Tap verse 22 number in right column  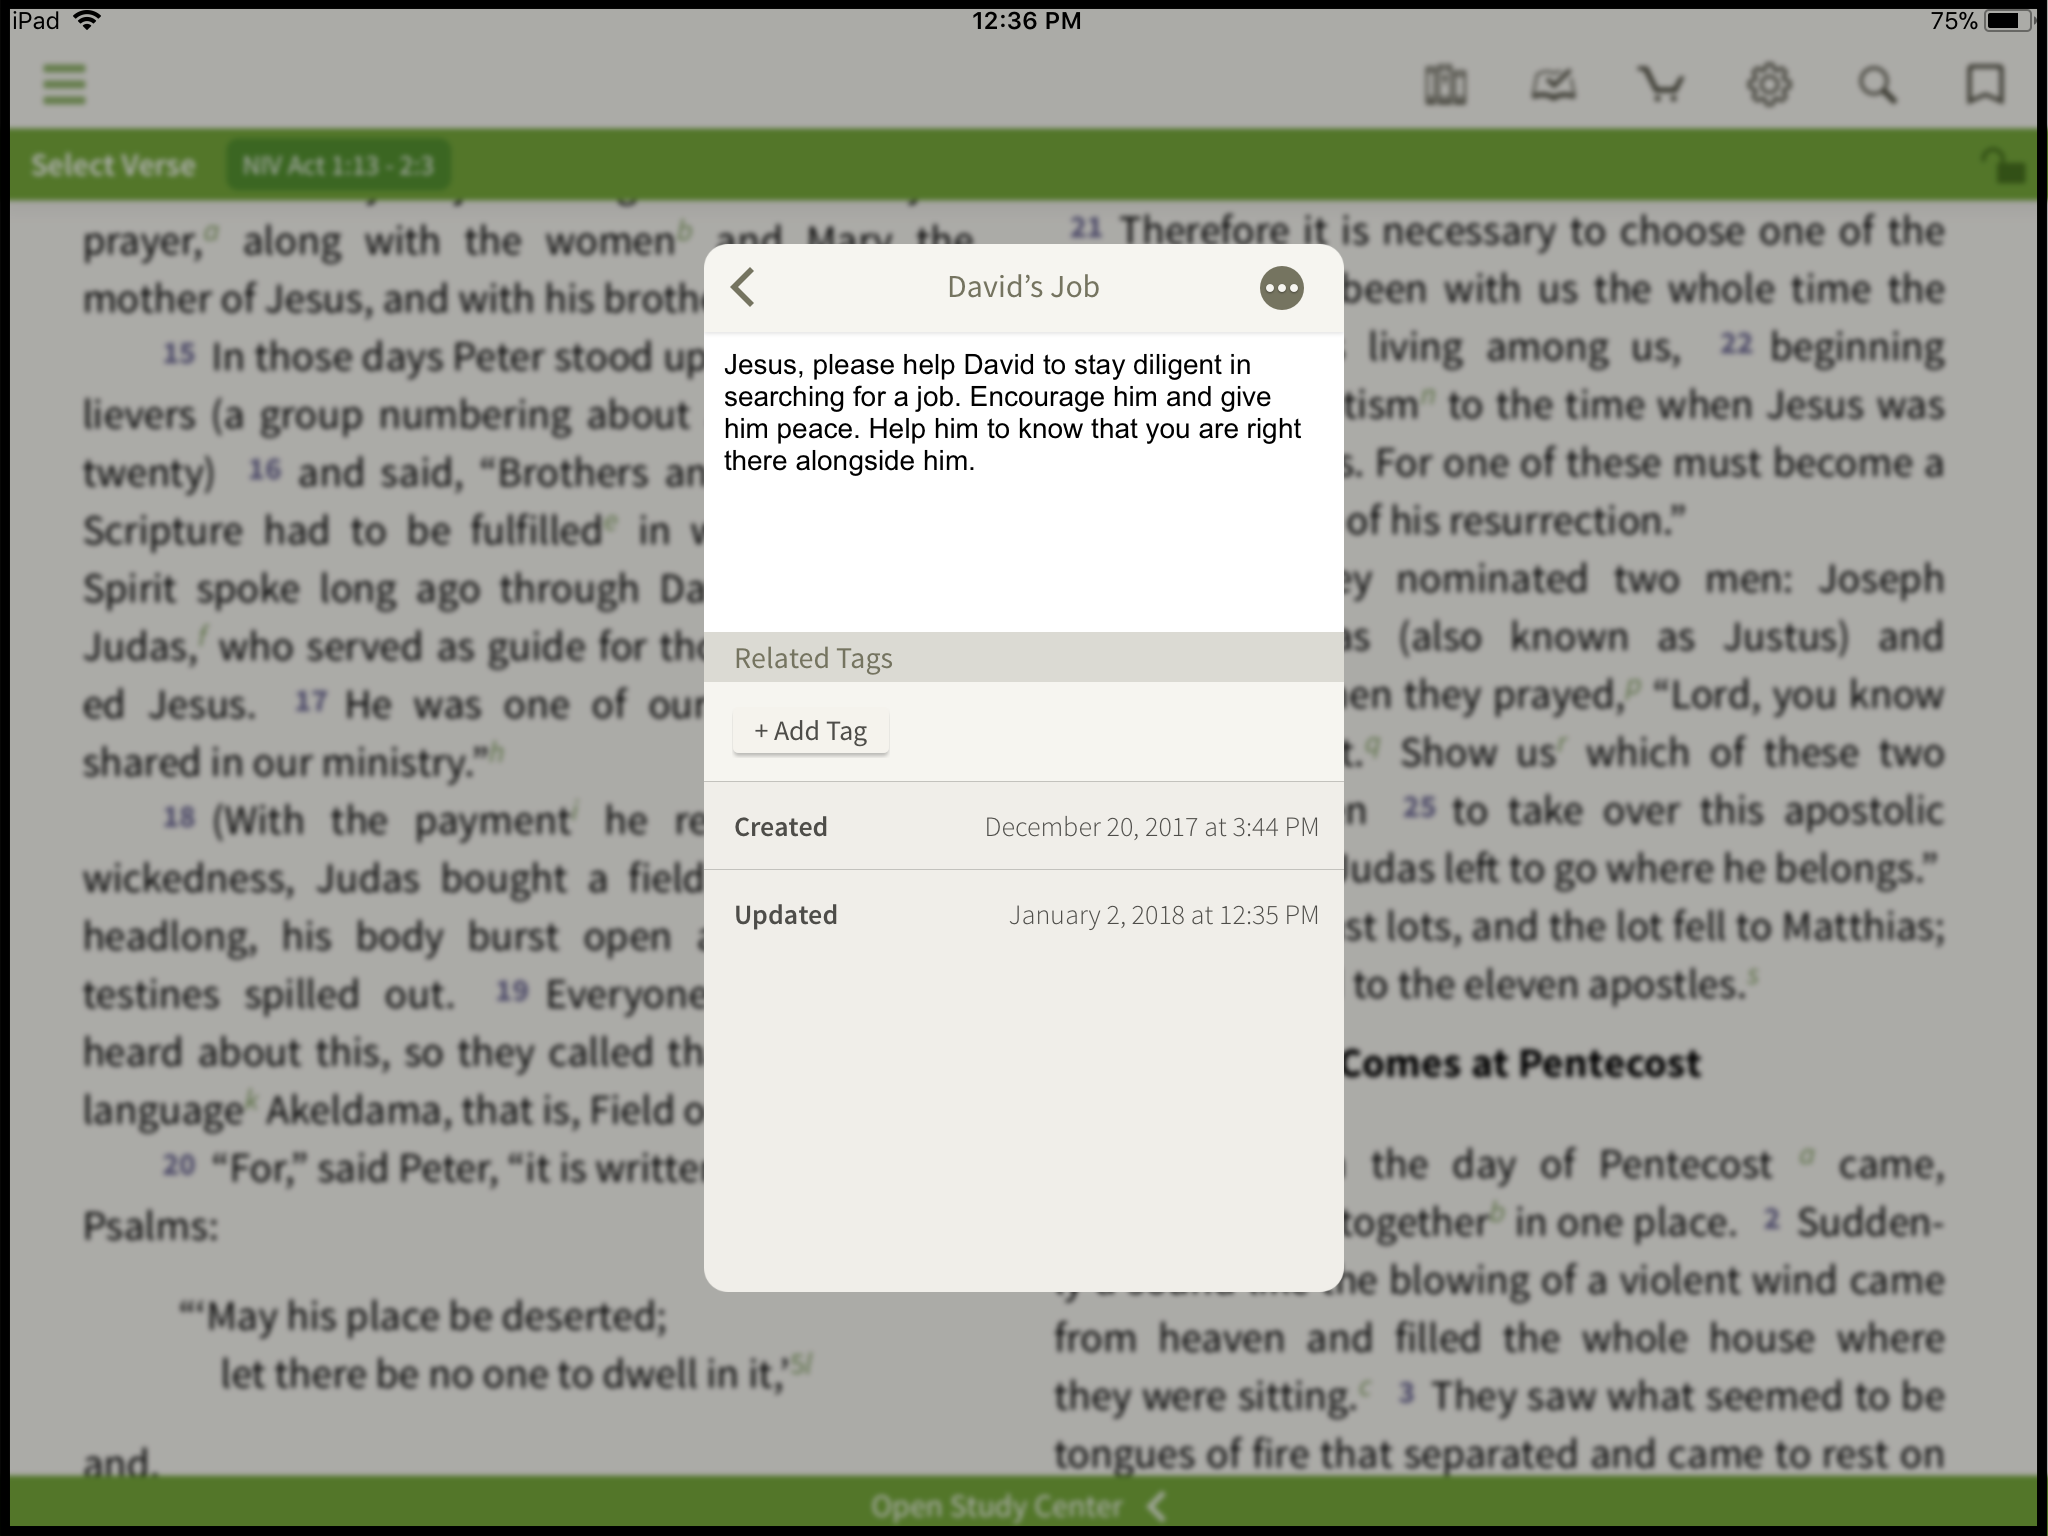(1736, 343)
